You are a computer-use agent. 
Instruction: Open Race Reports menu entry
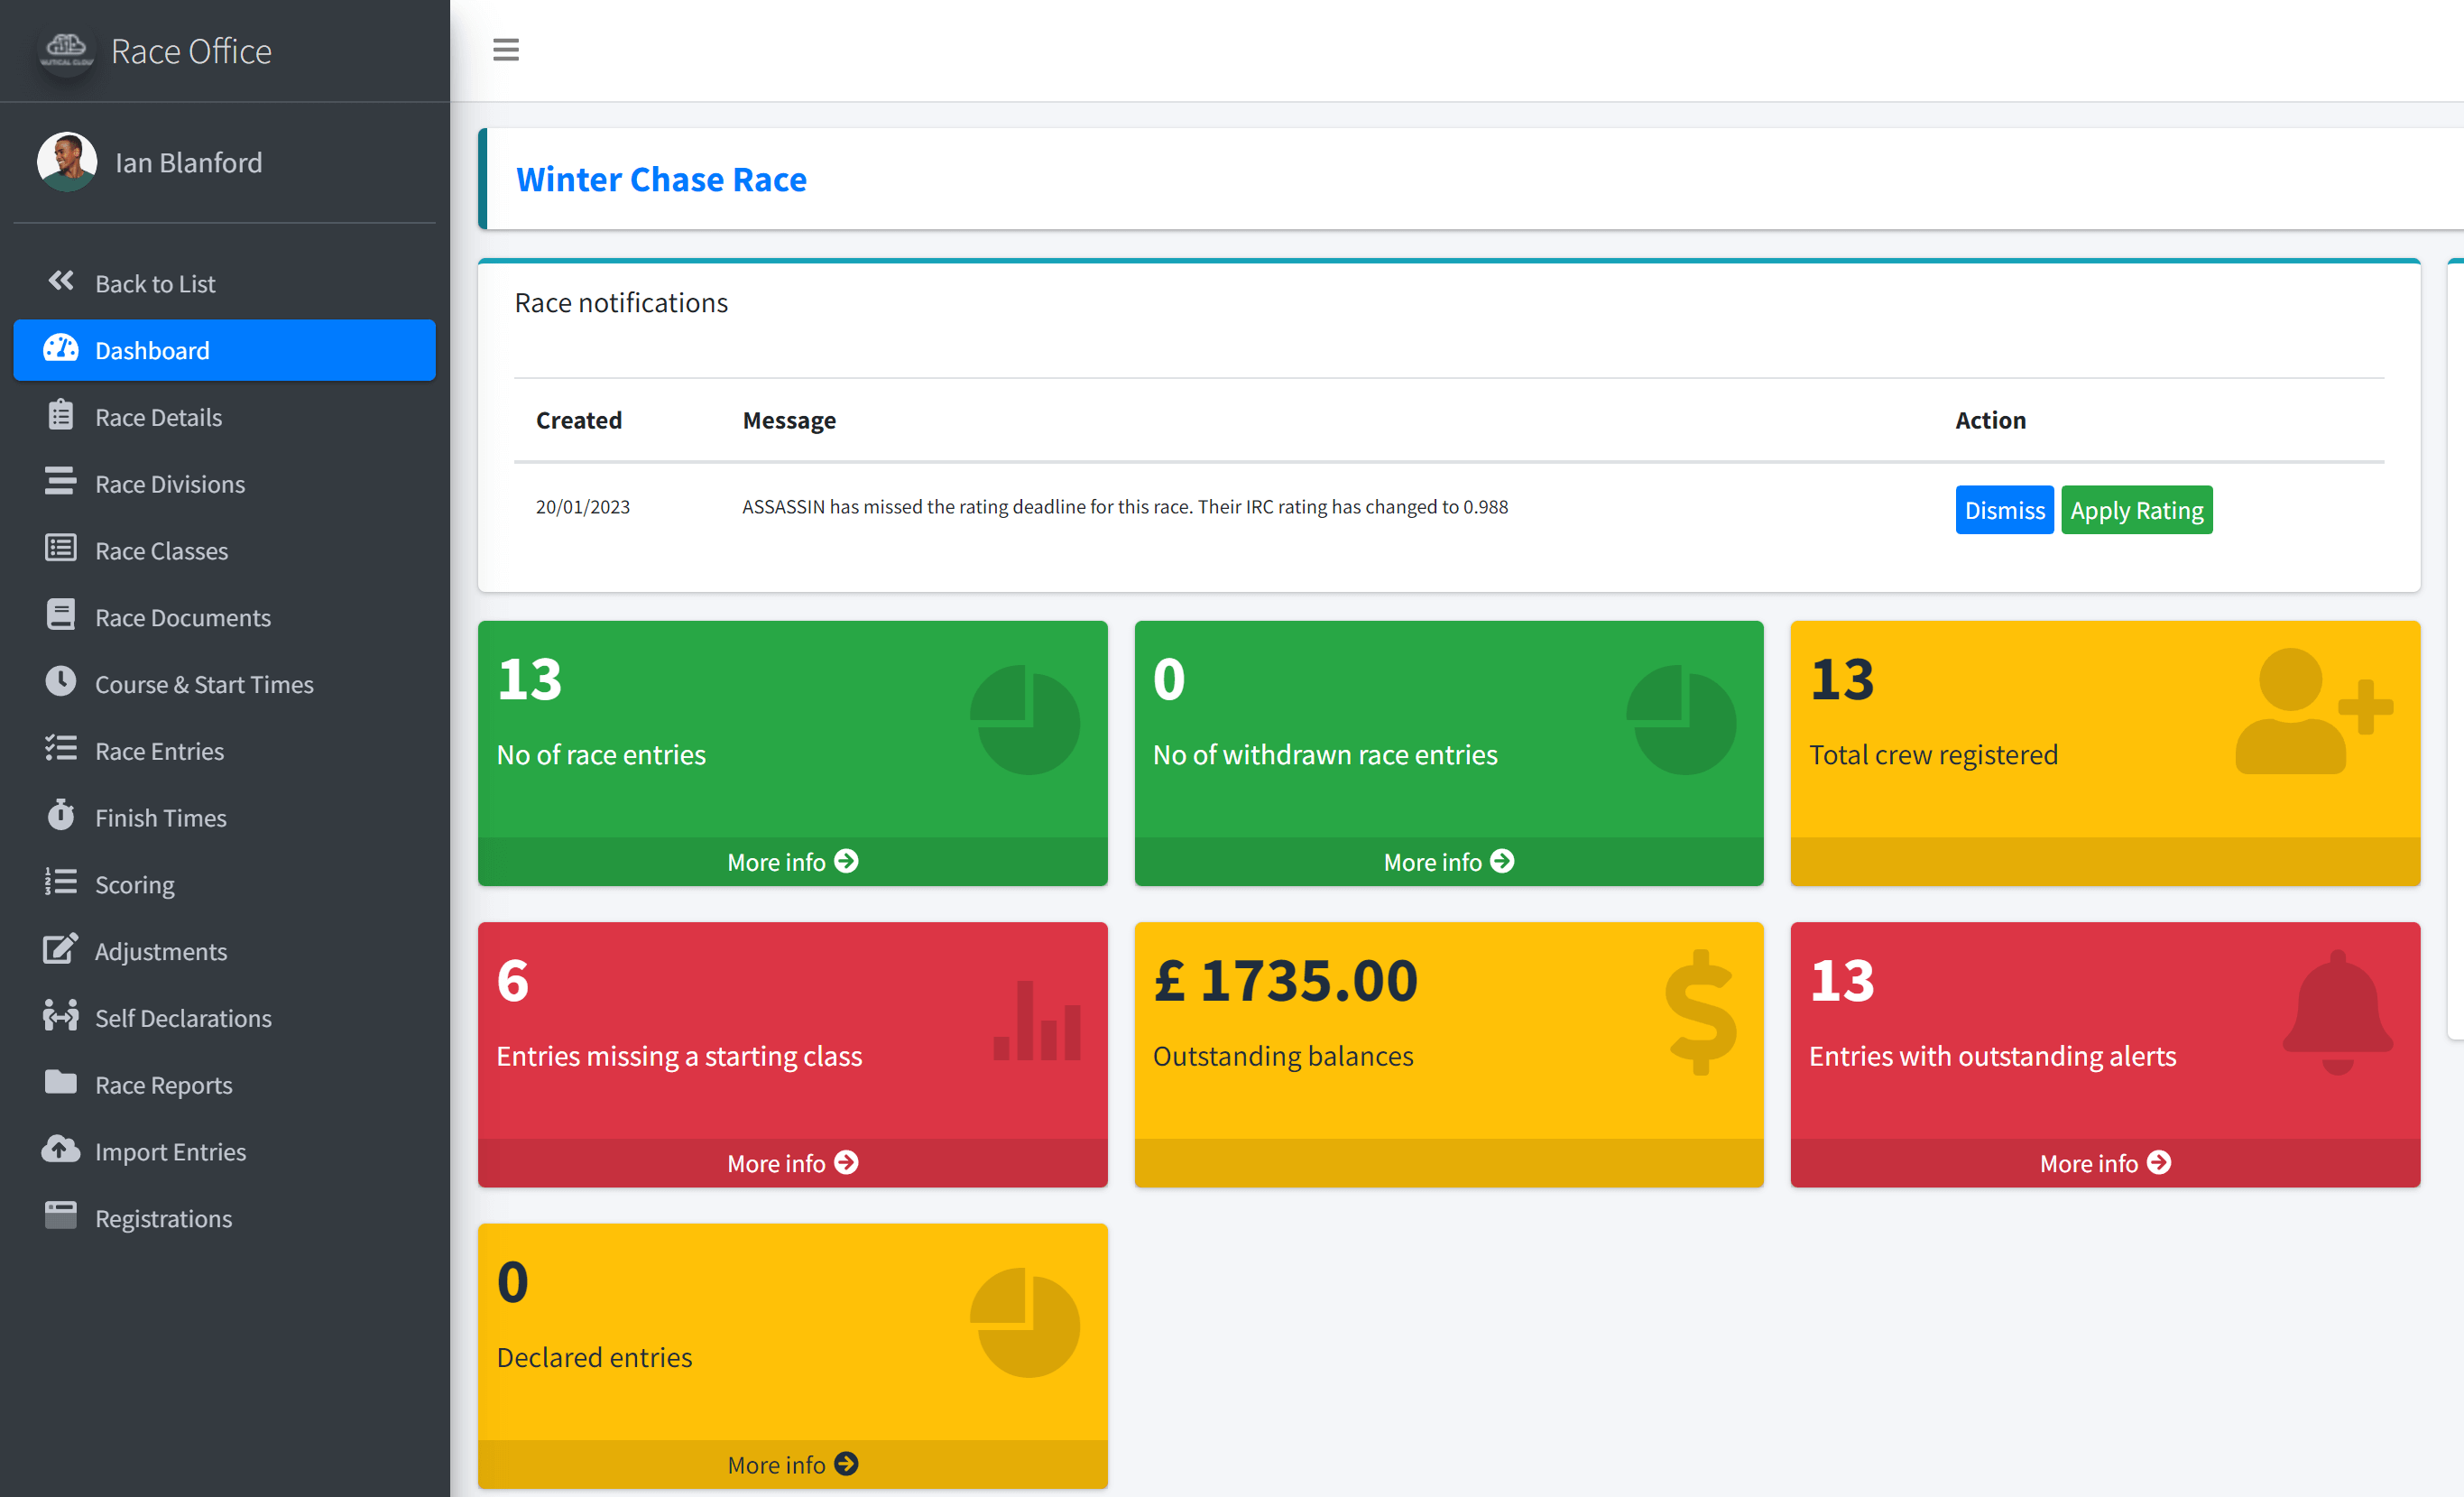click(225, 1085)
